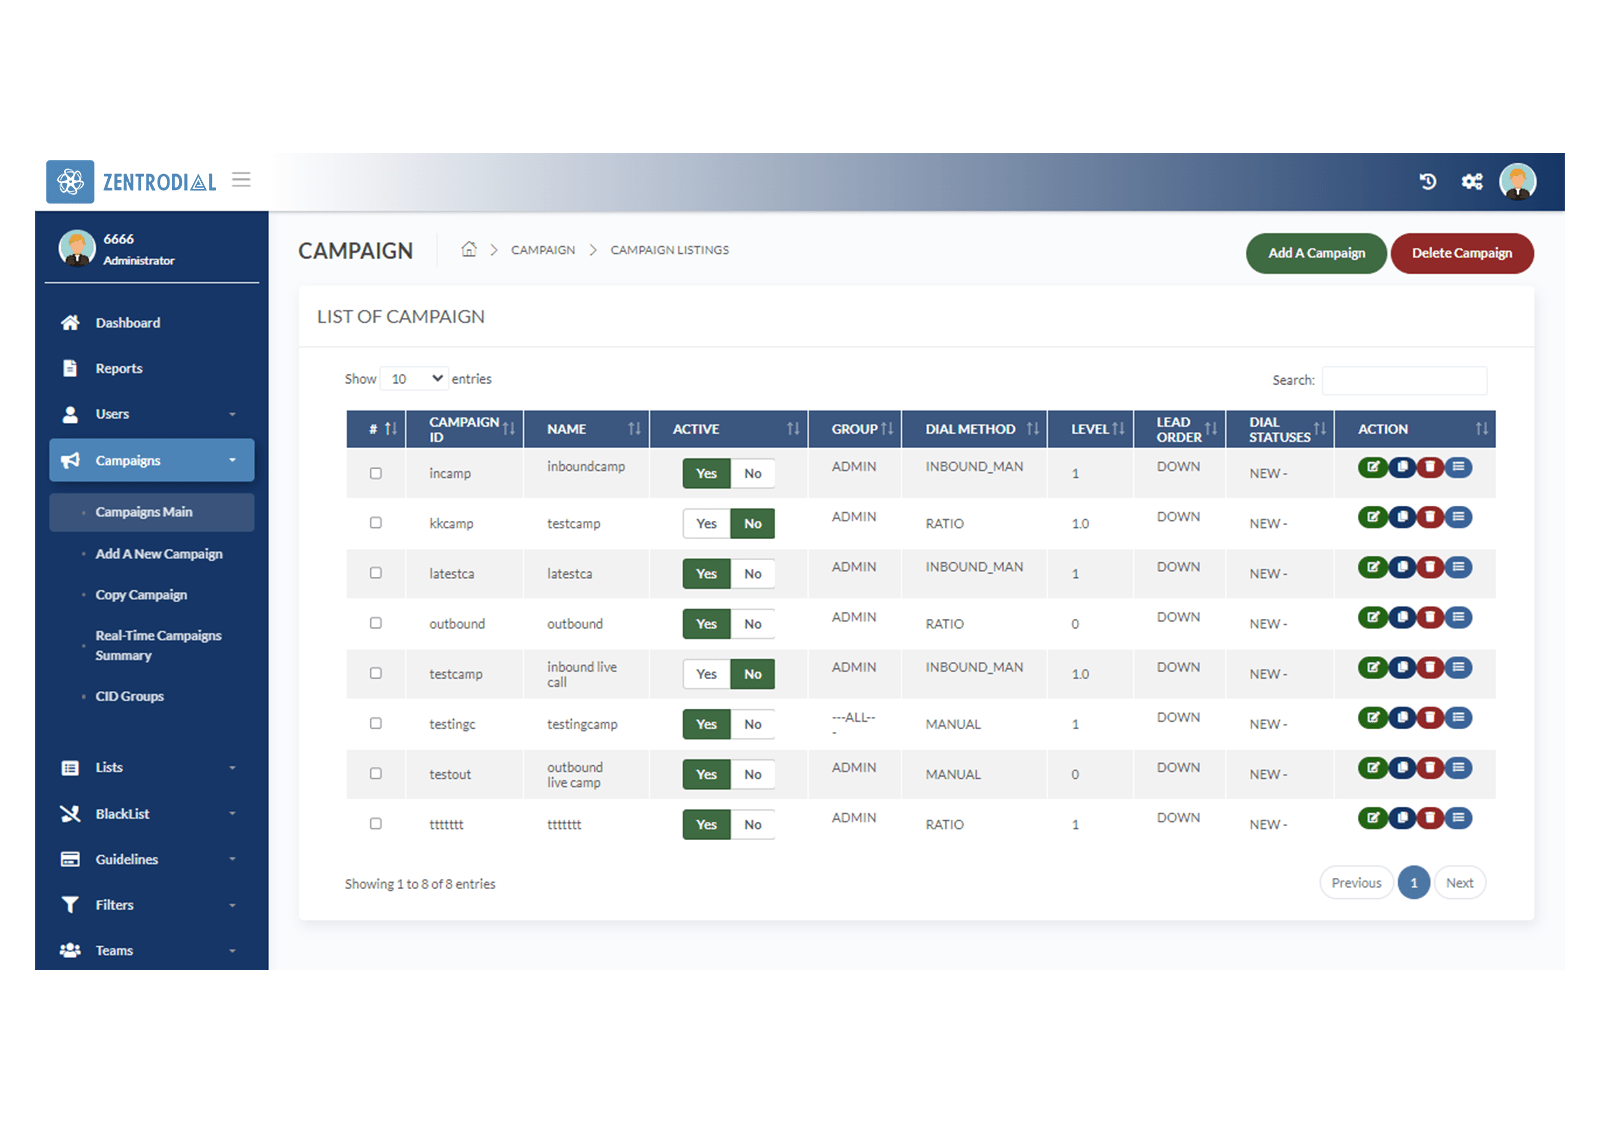Viewport: 1600px width, 1123px height.
Task: Open settings gears icon in header
Action: [x=1472, y=181]
